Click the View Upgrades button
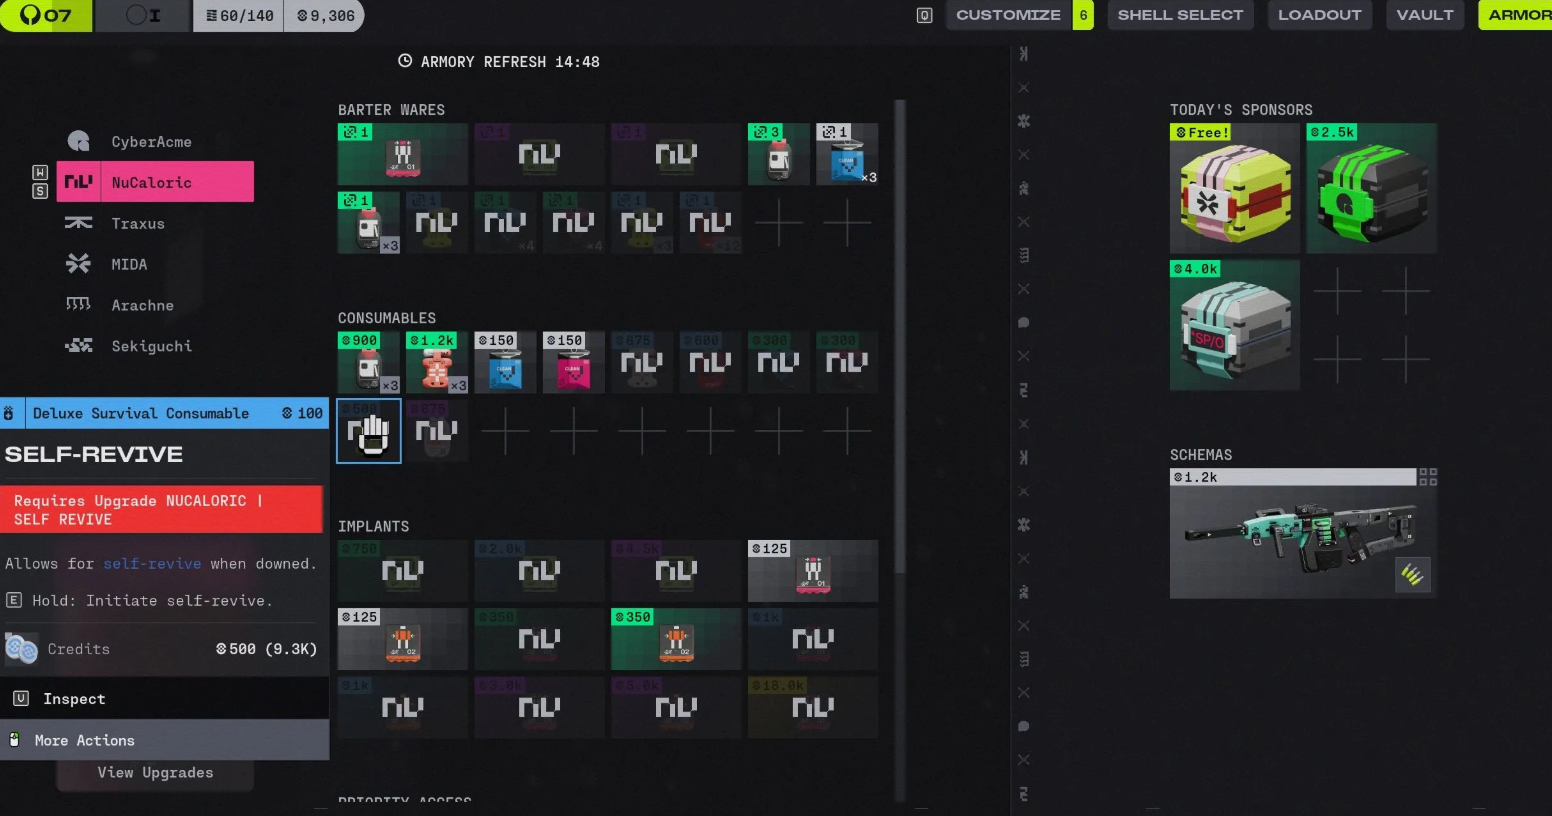The height and width of the screenshot is (816, 1552). [x=155, y=773]
